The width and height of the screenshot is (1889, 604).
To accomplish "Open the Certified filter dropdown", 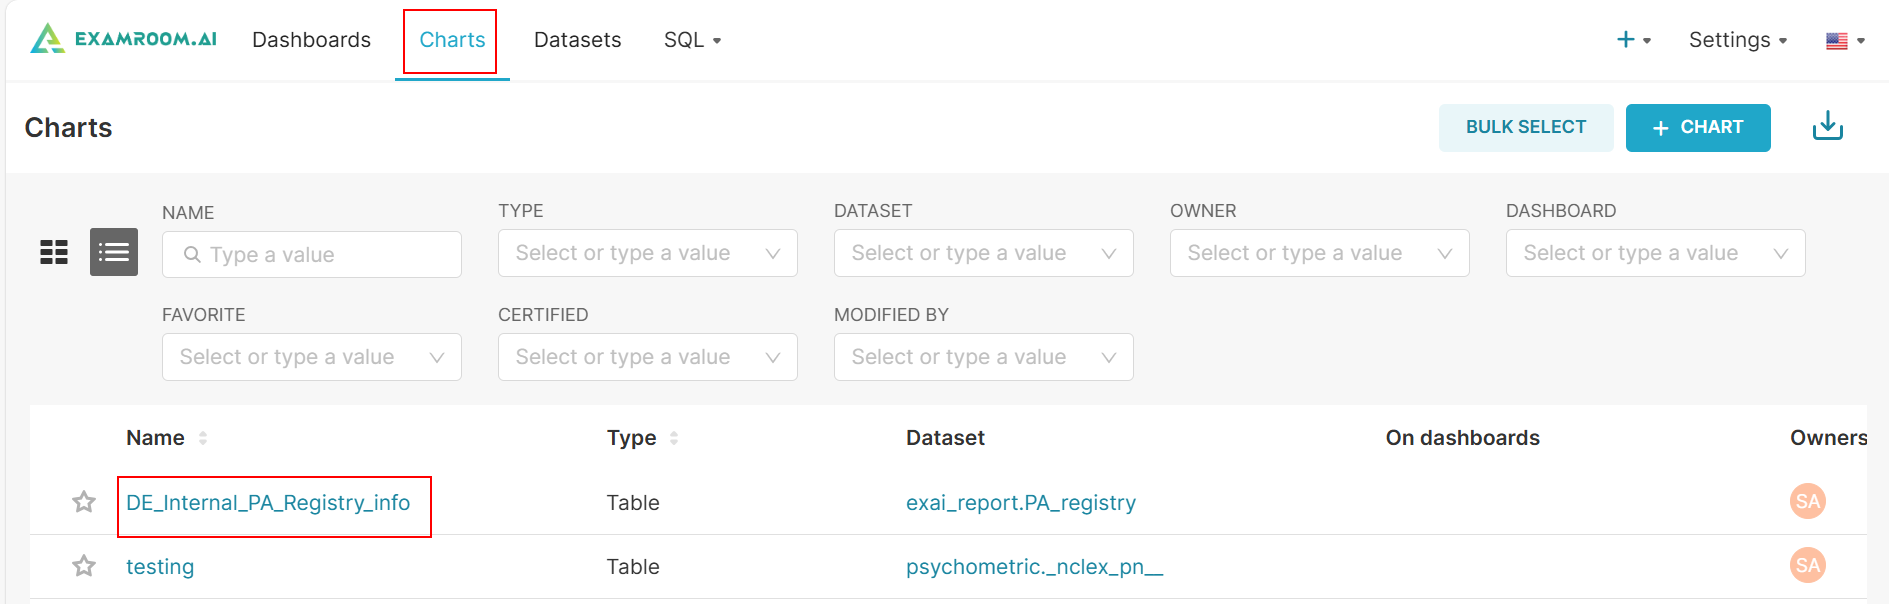I will 647,357.
